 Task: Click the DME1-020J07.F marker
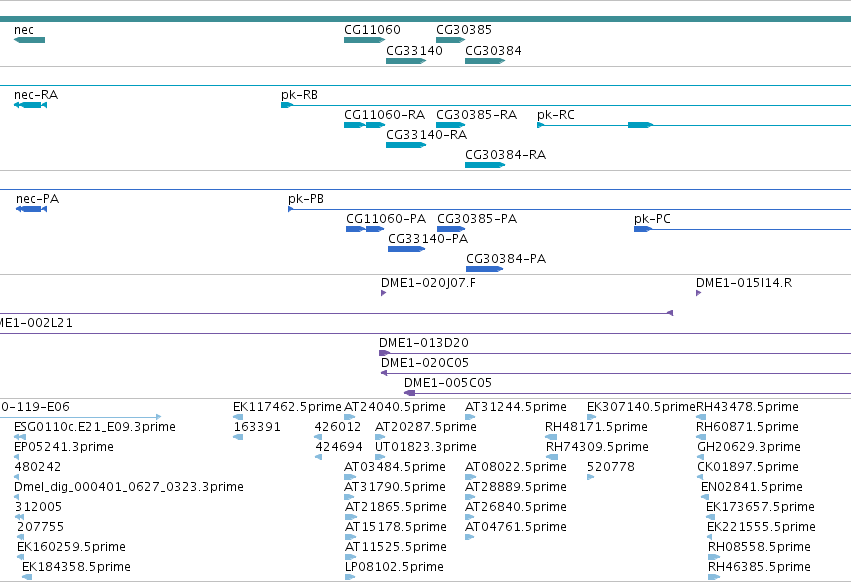pyautogui.click(x=383, y=293)
